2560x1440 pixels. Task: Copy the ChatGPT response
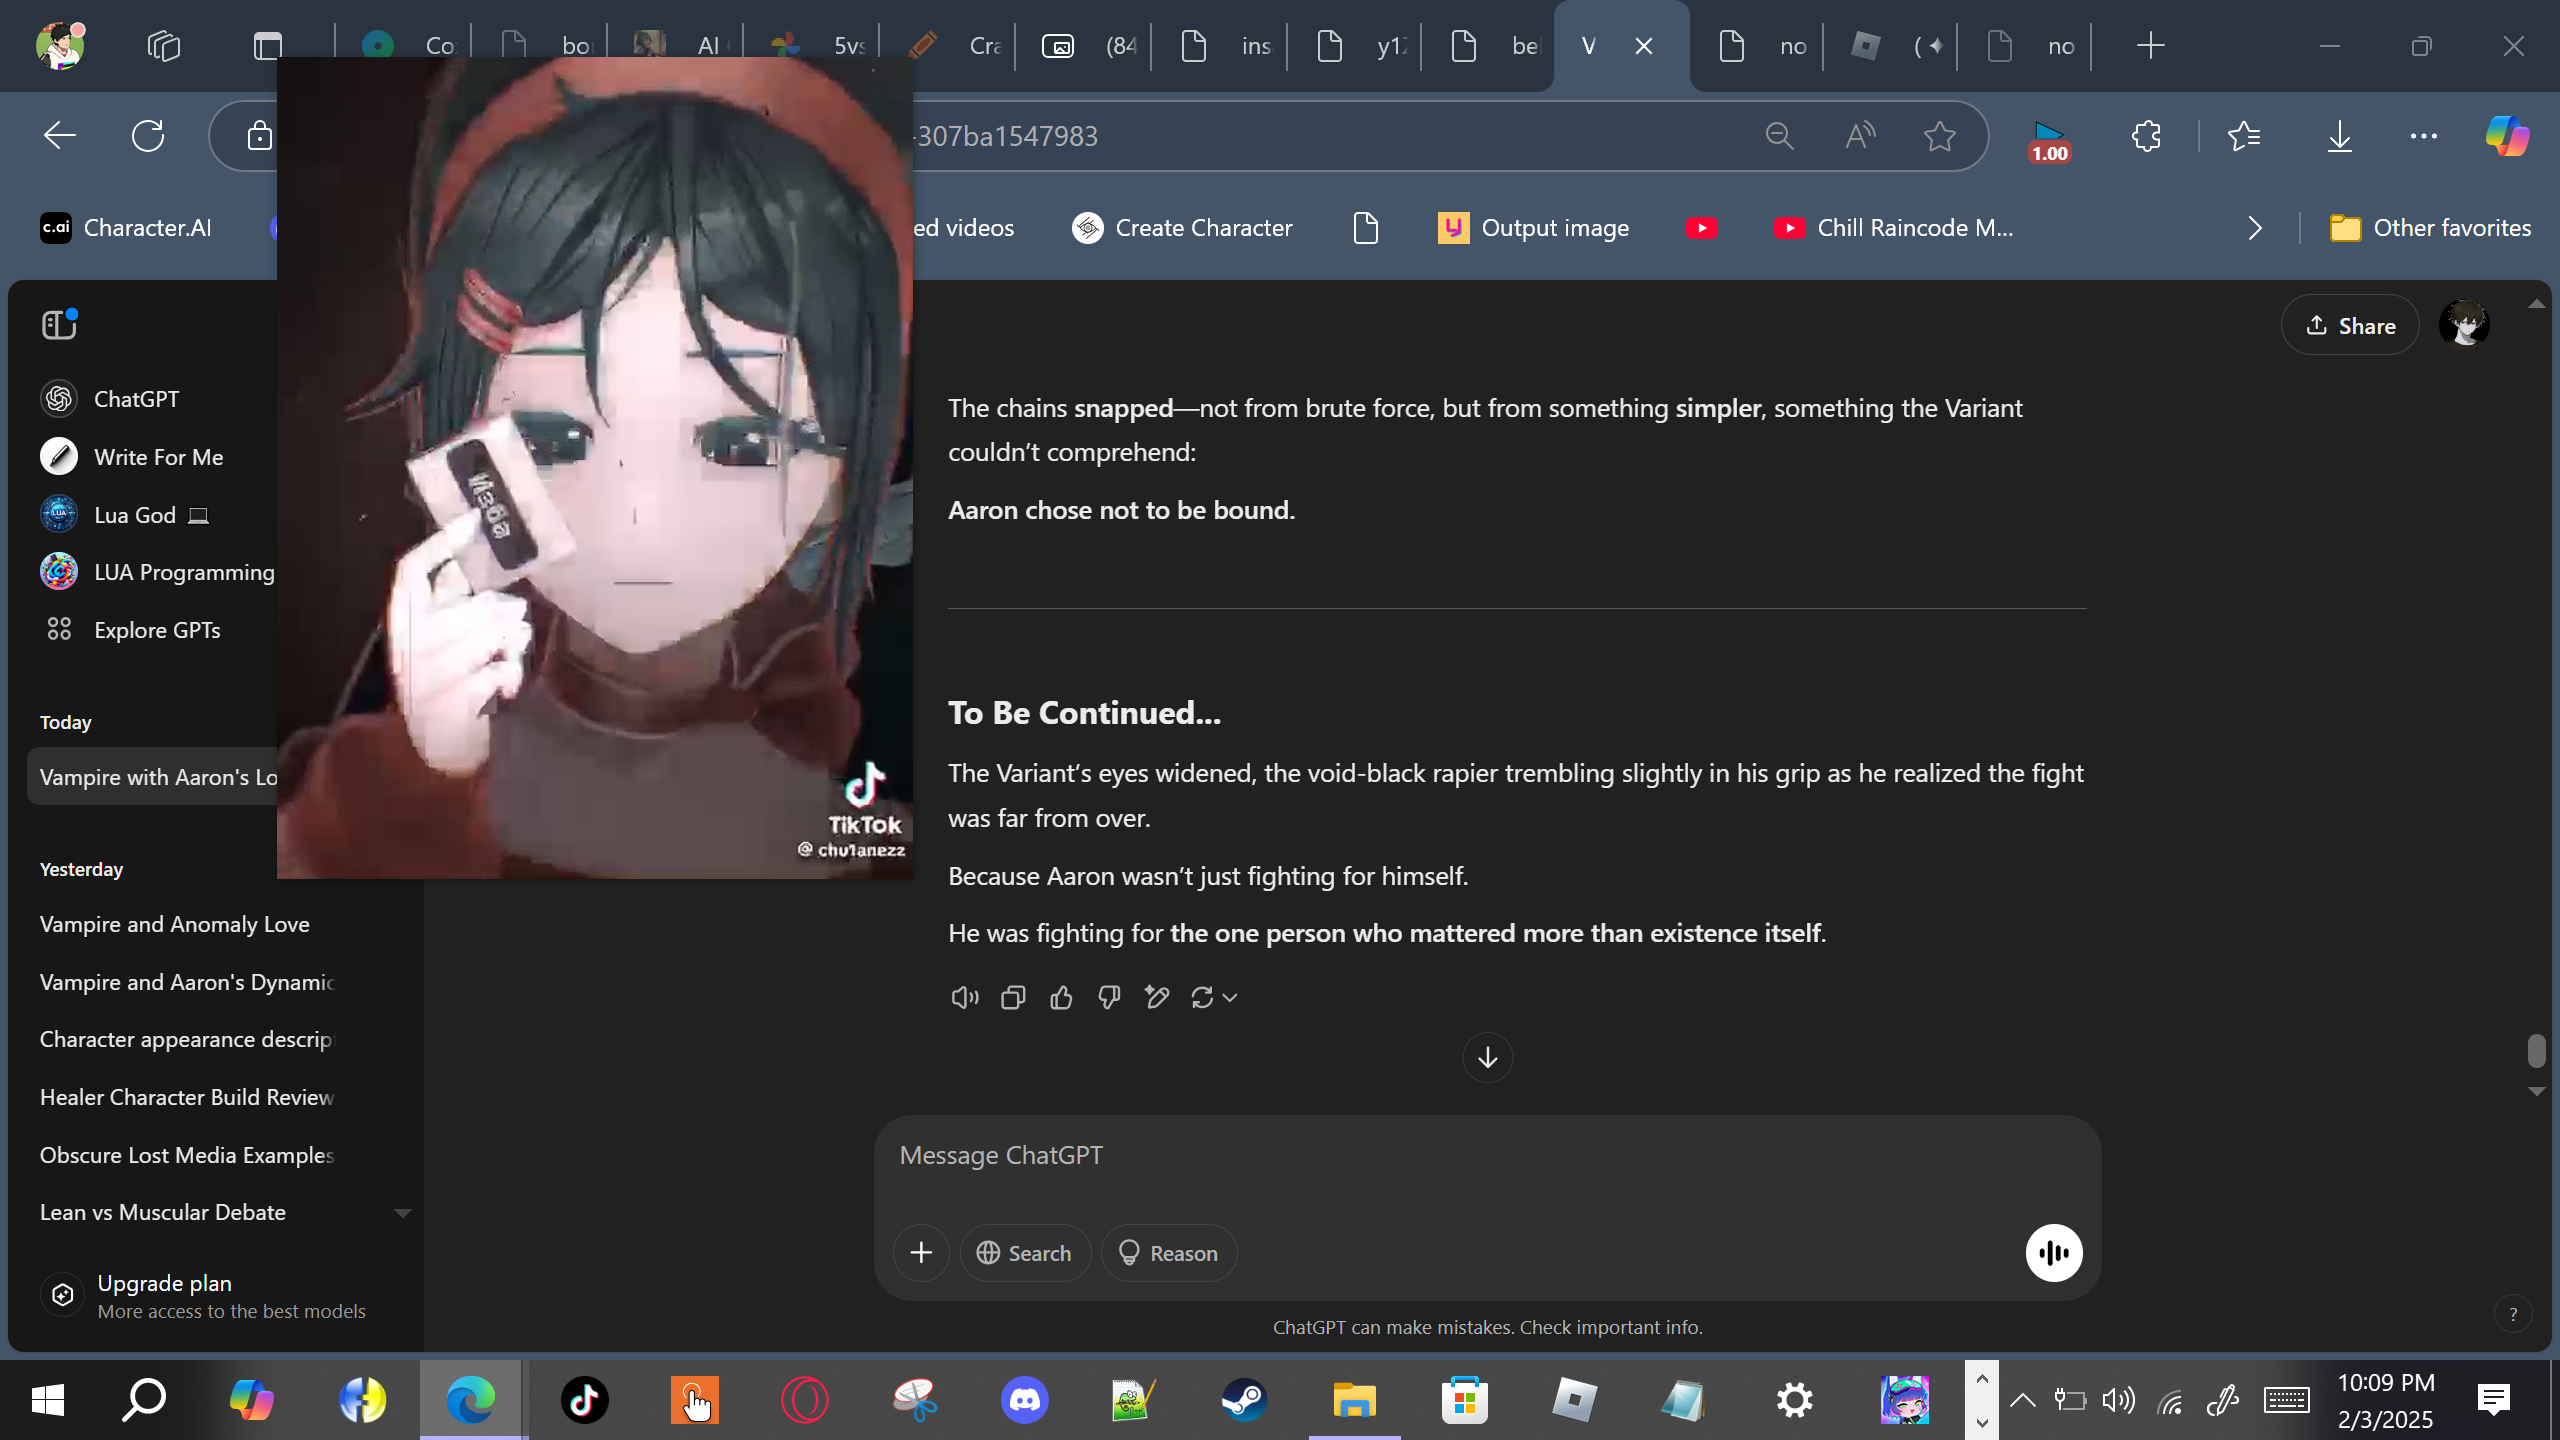(x=1013, y=997)
